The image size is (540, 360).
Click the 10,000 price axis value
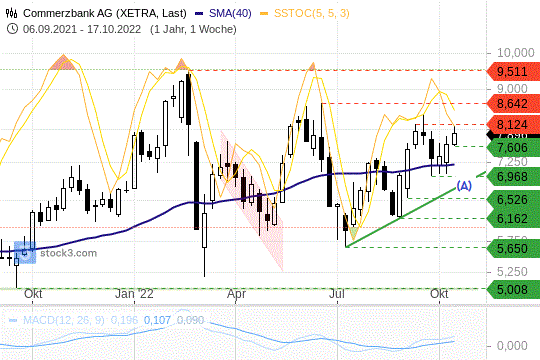tap(516, 53)
